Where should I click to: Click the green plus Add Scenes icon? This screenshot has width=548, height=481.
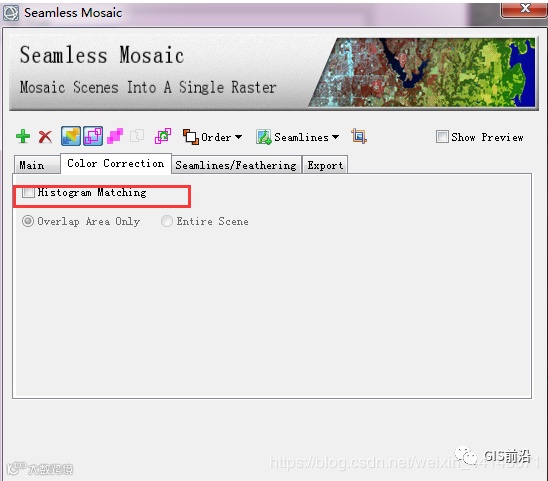[23, 136]
